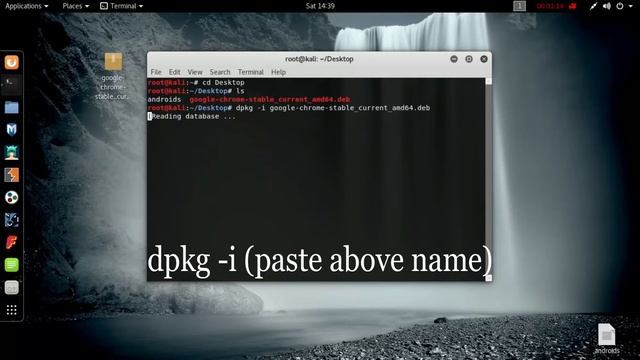This screenshot has height=360, width=640.
Task: Open the terminal Edit menu
Action: (x=174, y=72)
